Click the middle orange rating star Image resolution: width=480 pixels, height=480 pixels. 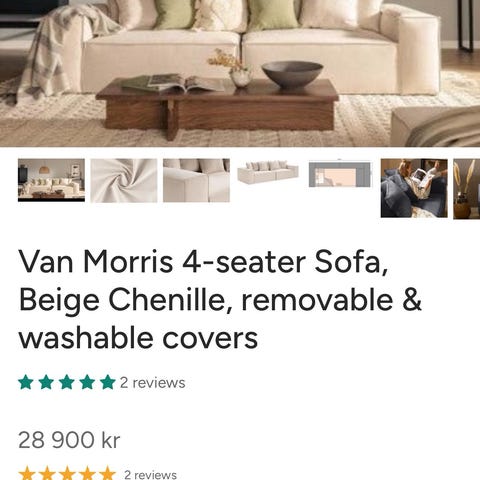(x=67, y=474)
